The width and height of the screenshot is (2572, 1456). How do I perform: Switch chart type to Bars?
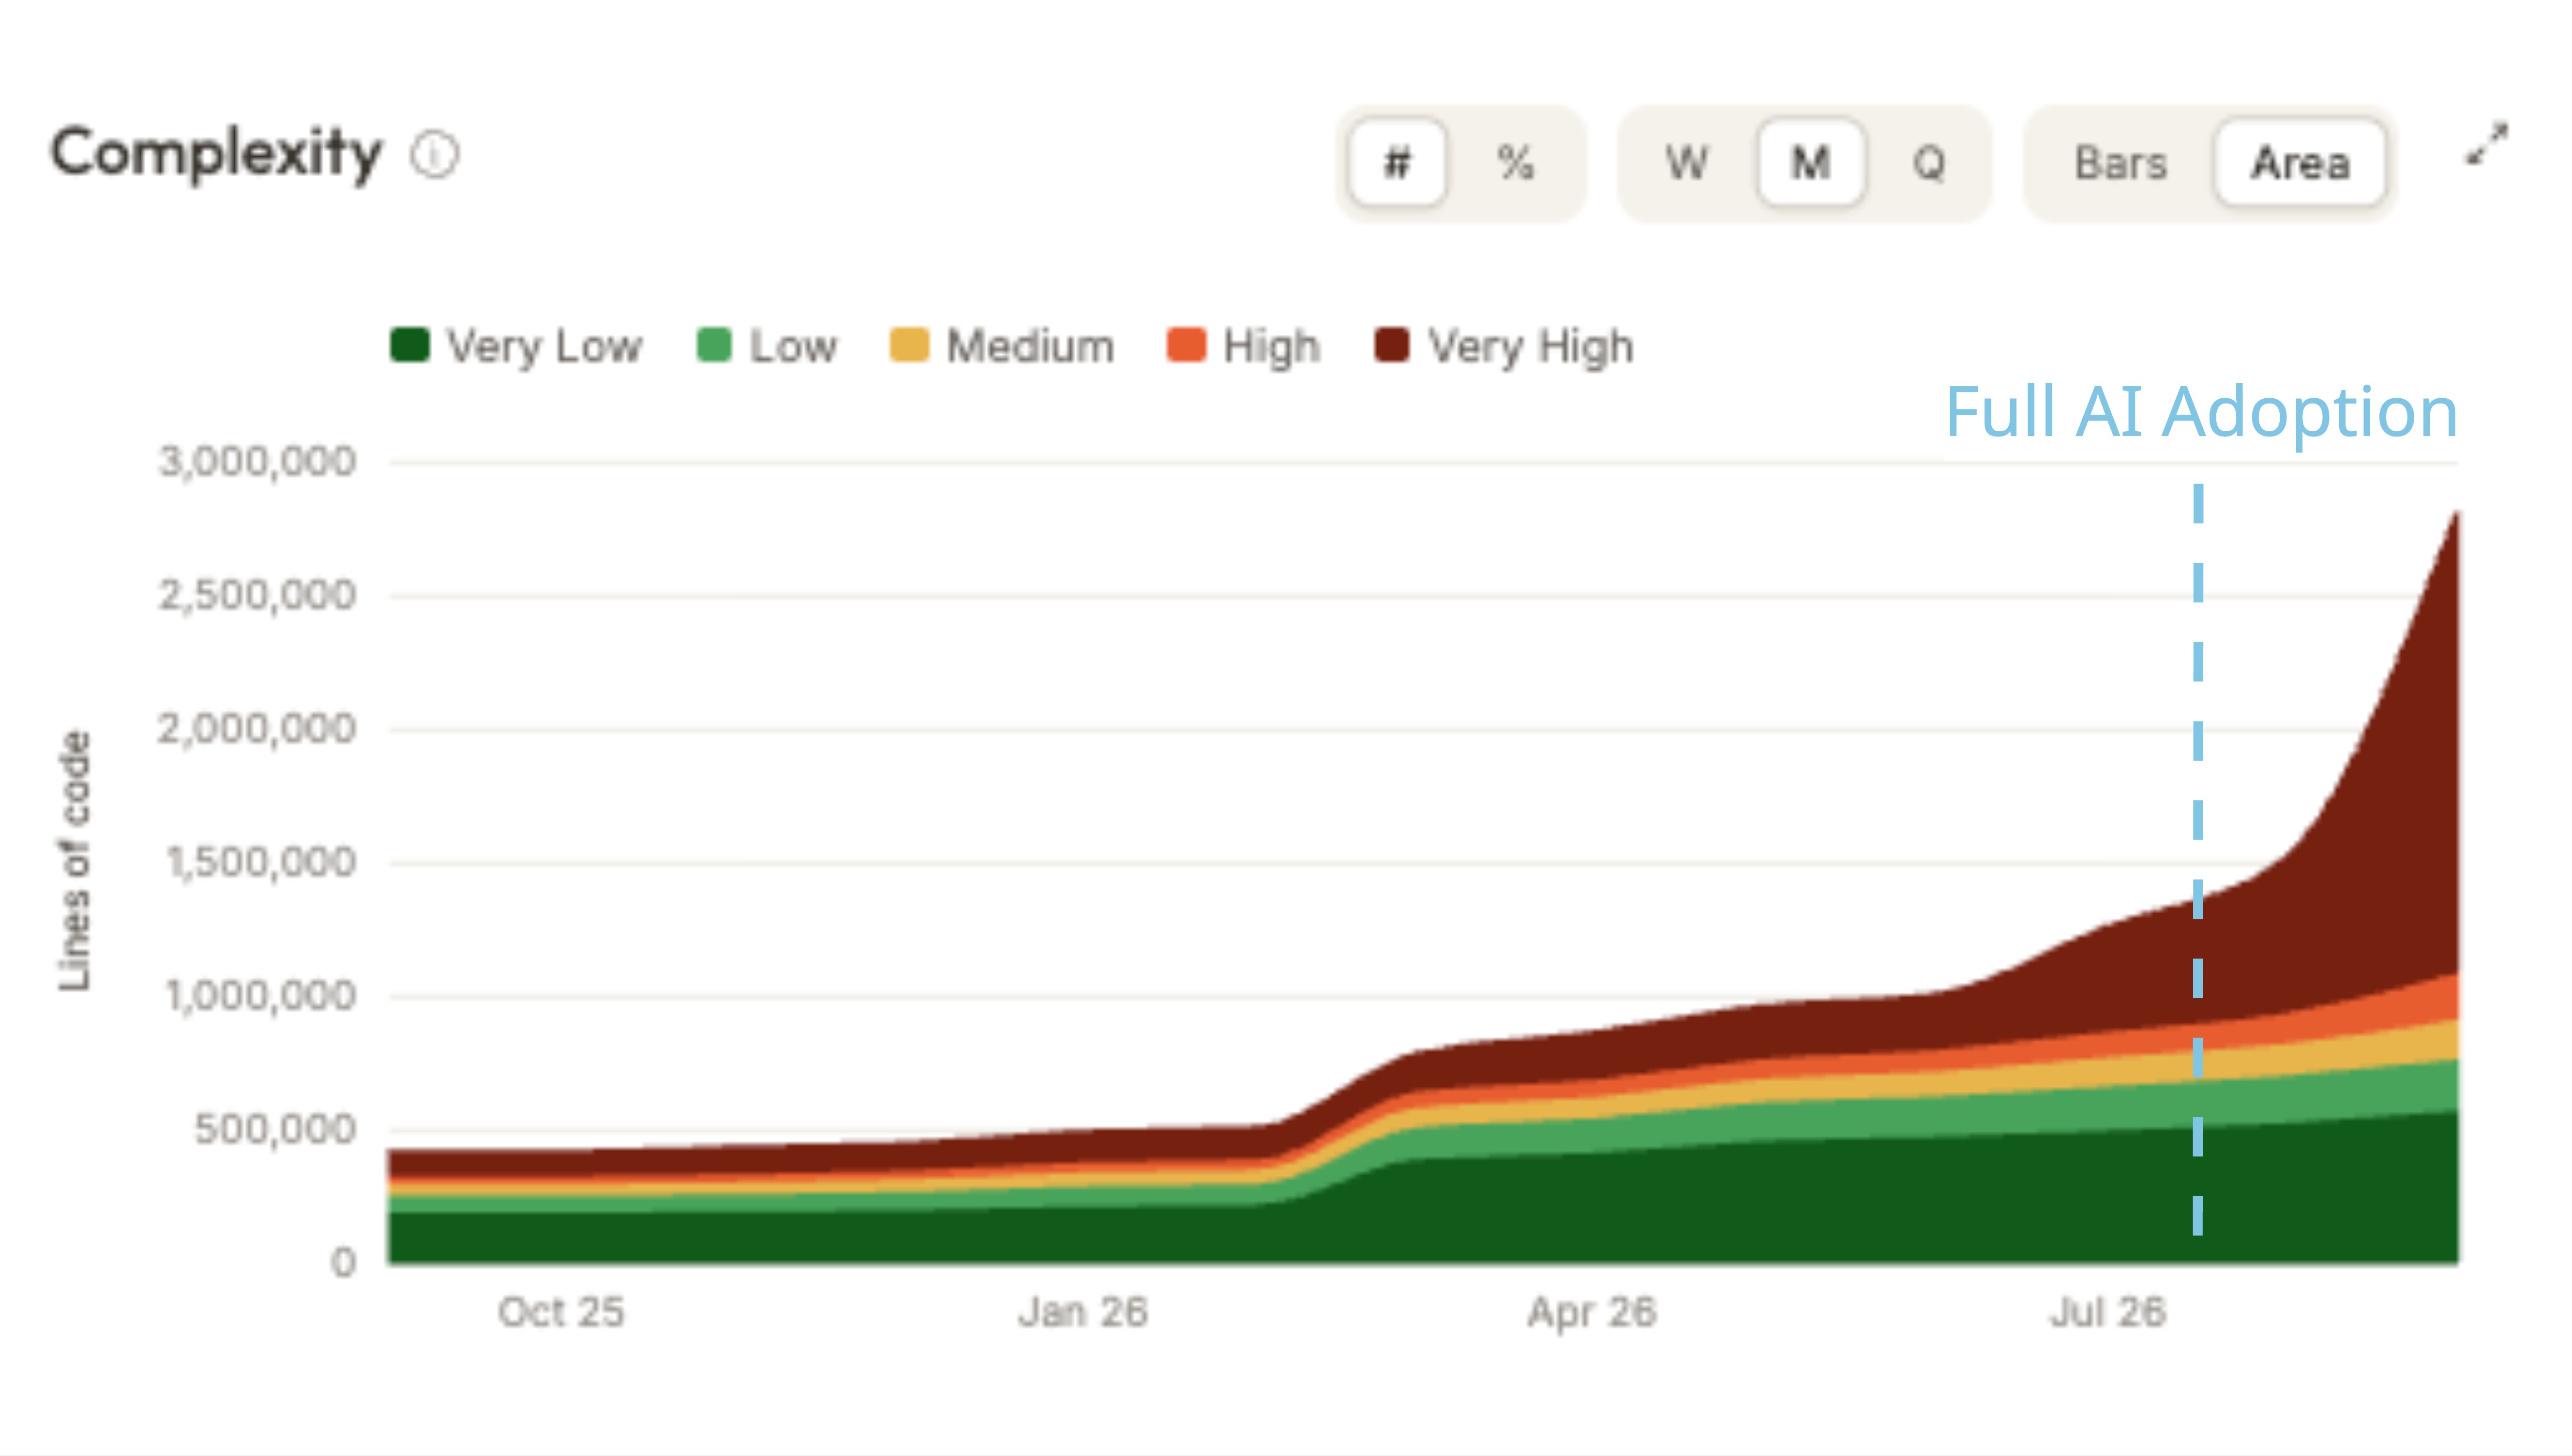pyautogui.click(x=2120, y=162)
